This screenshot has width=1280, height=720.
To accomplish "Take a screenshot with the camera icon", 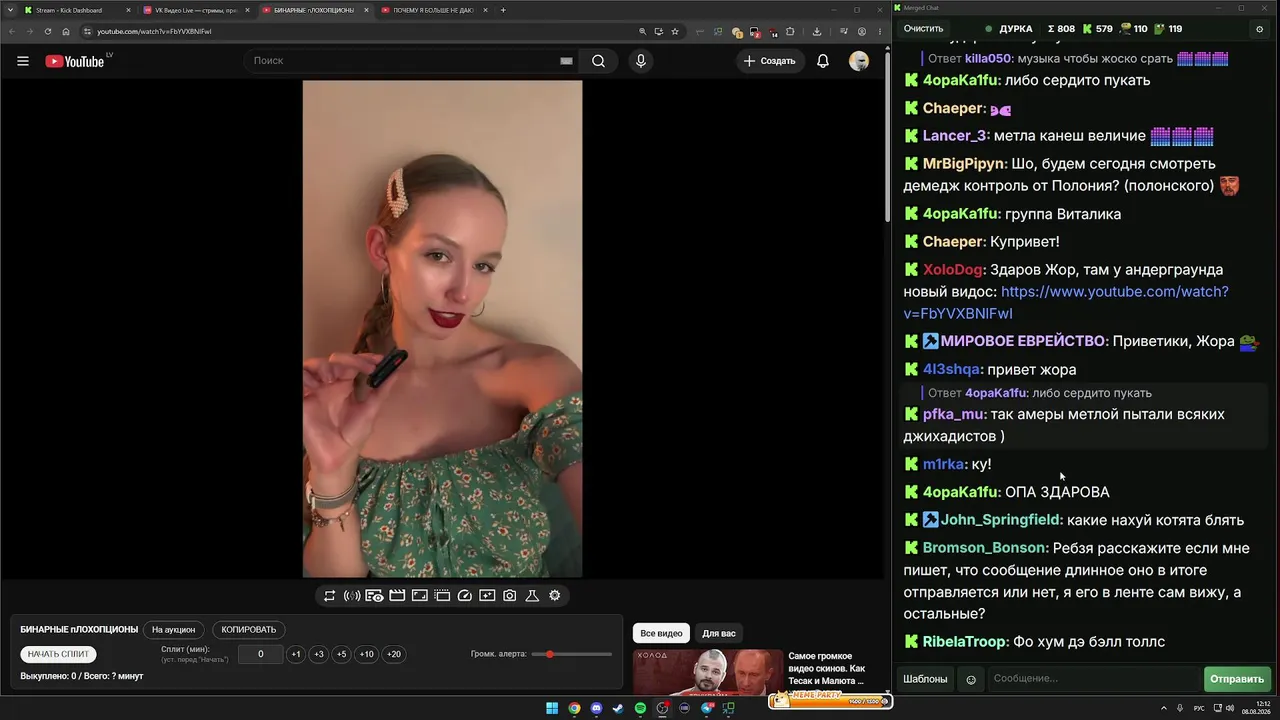I will (510, 596).
